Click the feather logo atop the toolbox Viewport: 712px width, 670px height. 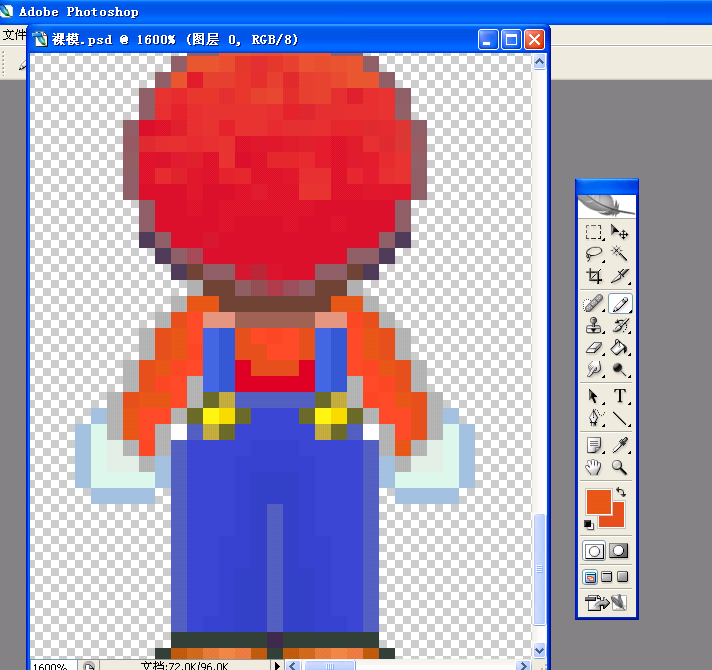(607, 207)
